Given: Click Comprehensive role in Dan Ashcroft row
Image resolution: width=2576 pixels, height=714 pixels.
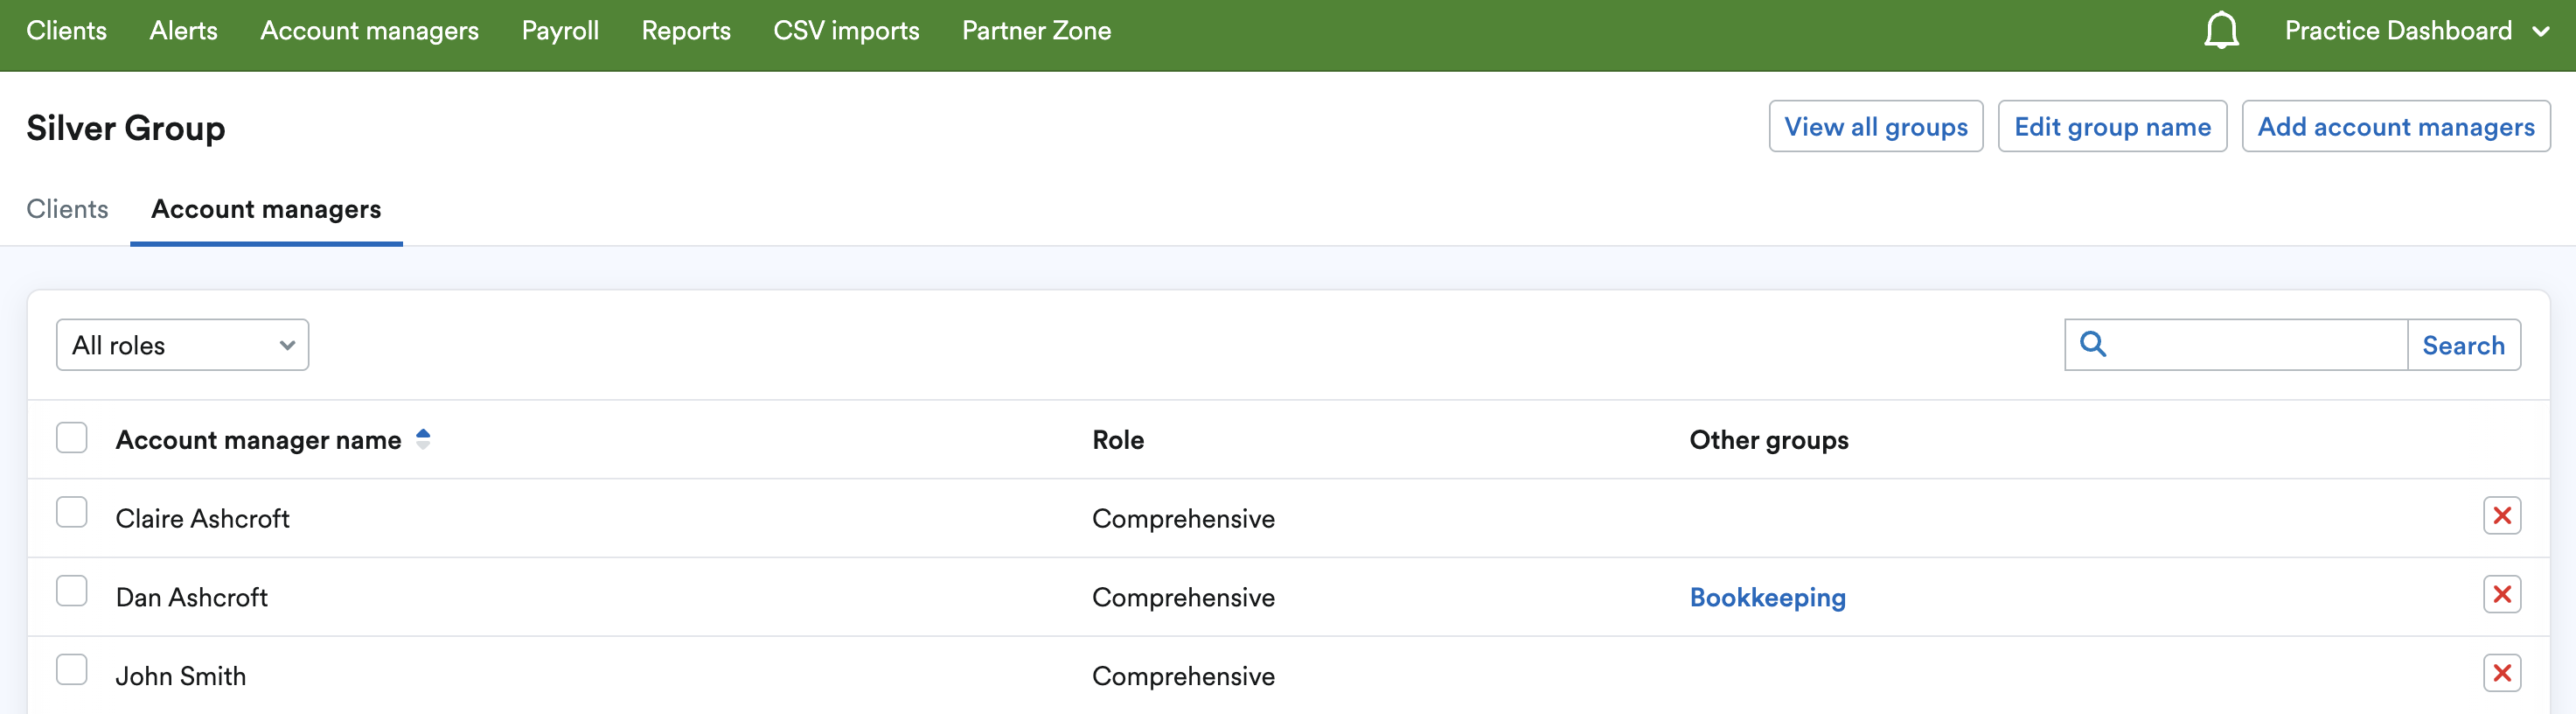Looking at the screenshot, I should coord(1183,597).
